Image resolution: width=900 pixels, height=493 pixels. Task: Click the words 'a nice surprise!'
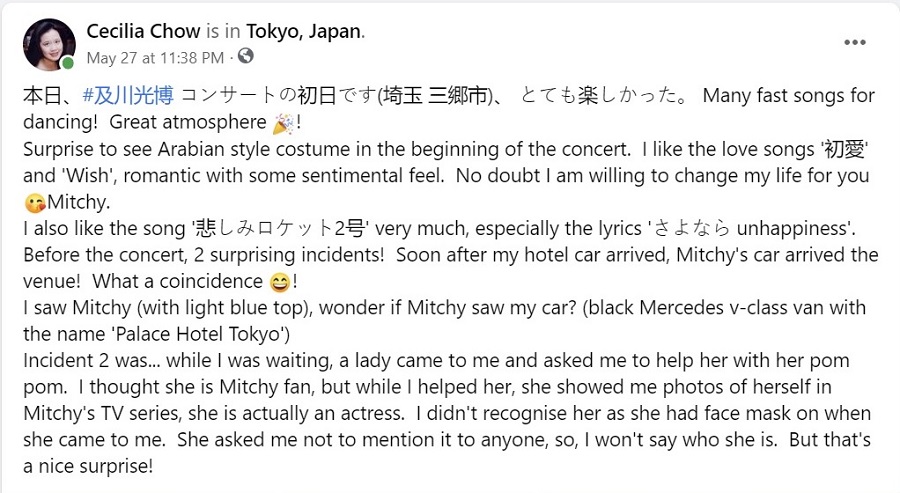(x=88, y=466)
